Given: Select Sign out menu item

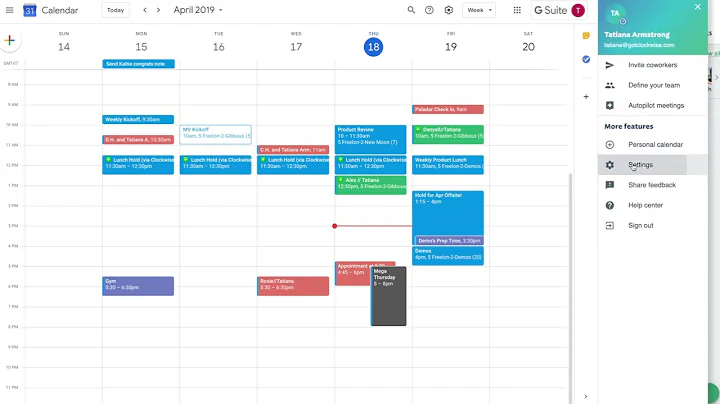Looking at the screenshot, I should coord(652,225).
